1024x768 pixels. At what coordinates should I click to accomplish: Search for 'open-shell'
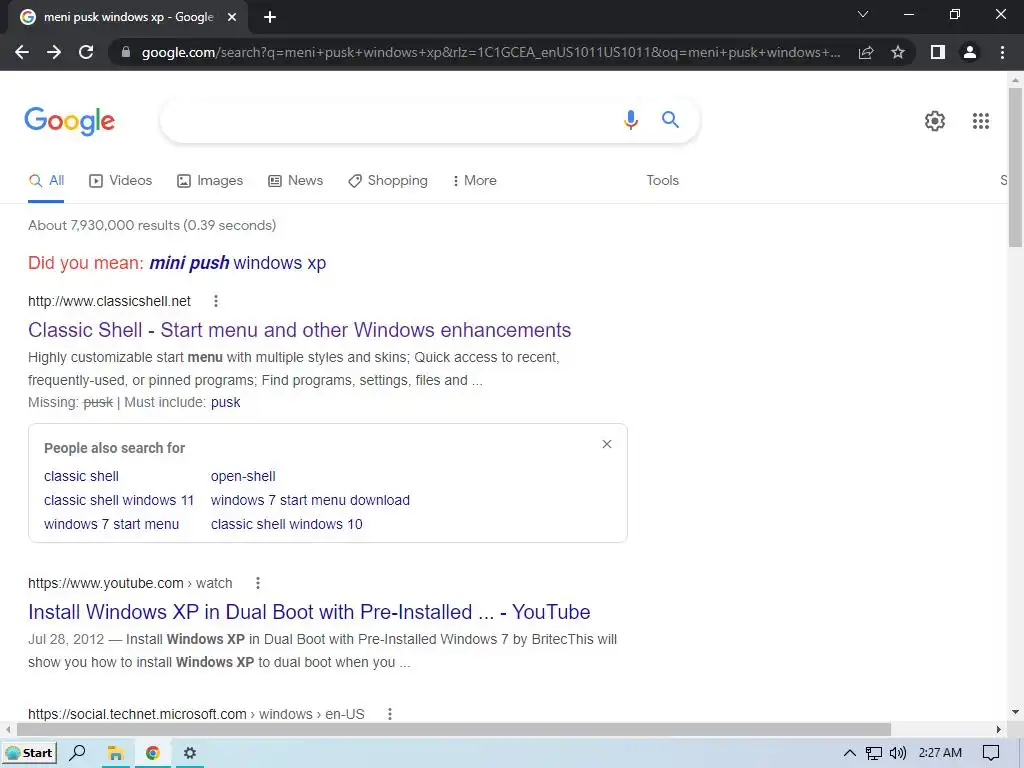(243, 476)
